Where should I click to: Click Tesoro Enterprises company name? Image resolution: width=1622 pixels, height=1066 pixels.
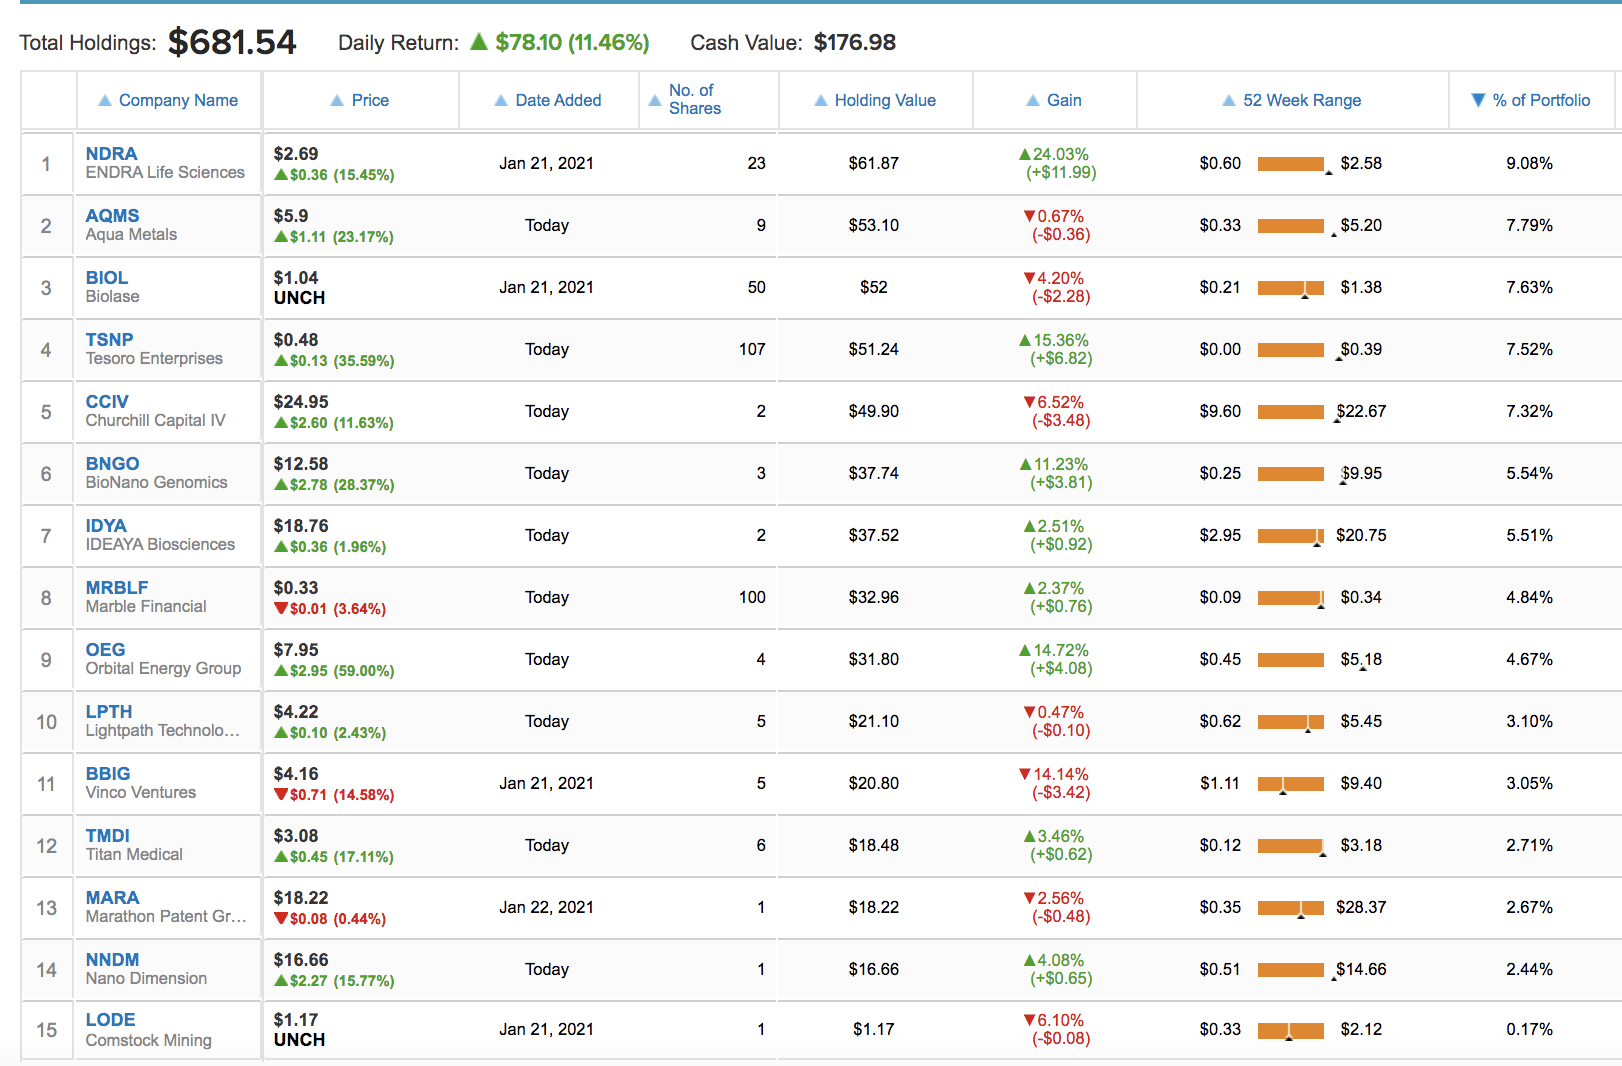click(154, 359)
